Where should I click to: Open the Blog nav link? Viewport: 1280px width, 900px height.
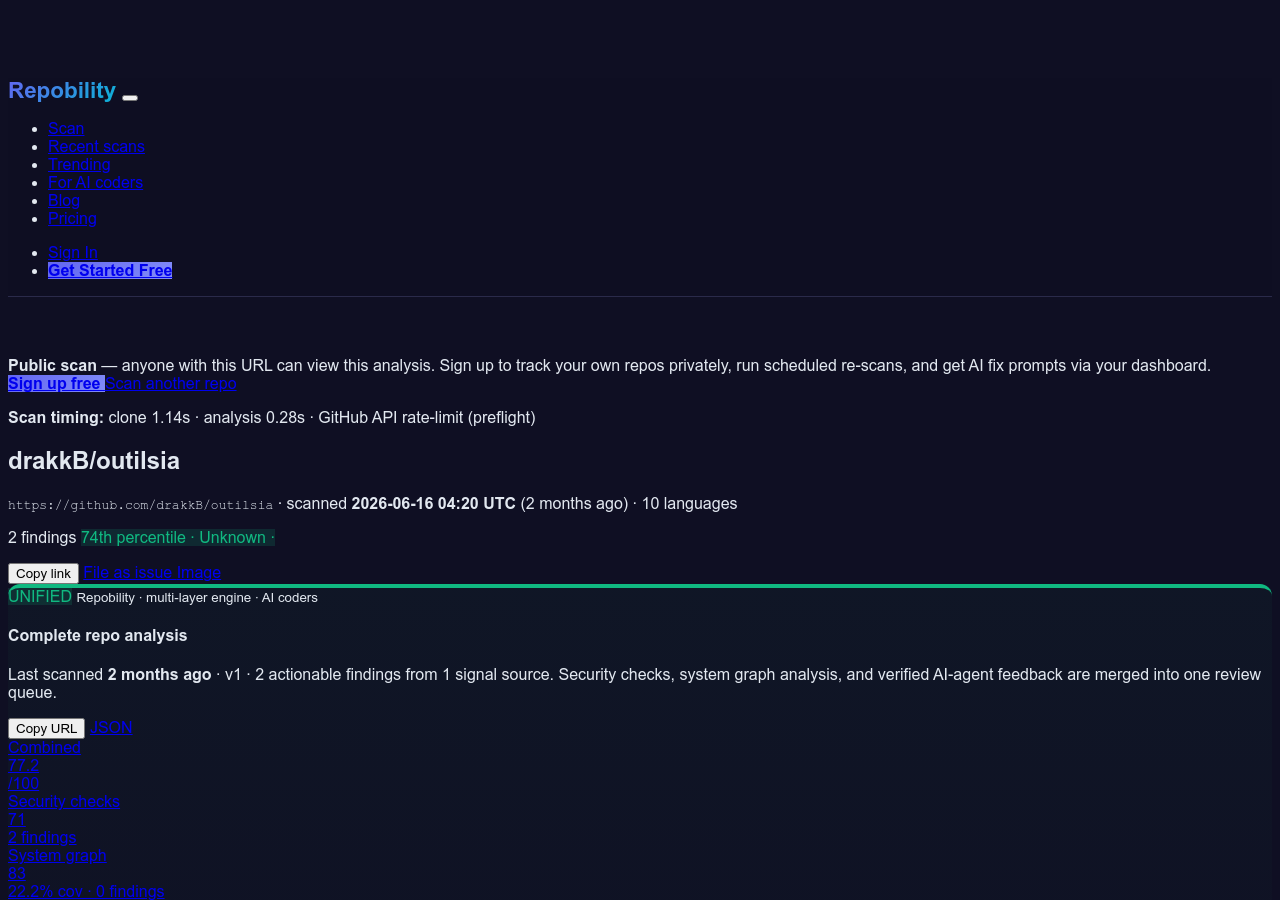[x=64, y=200]
